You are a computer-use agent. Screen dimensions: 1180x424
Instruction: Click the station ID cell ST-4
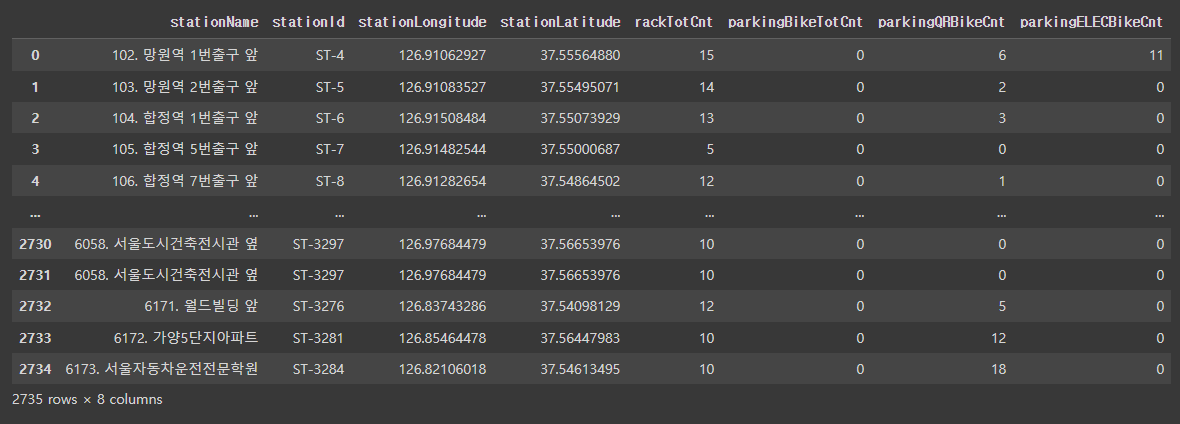click(x=330, y=55)
